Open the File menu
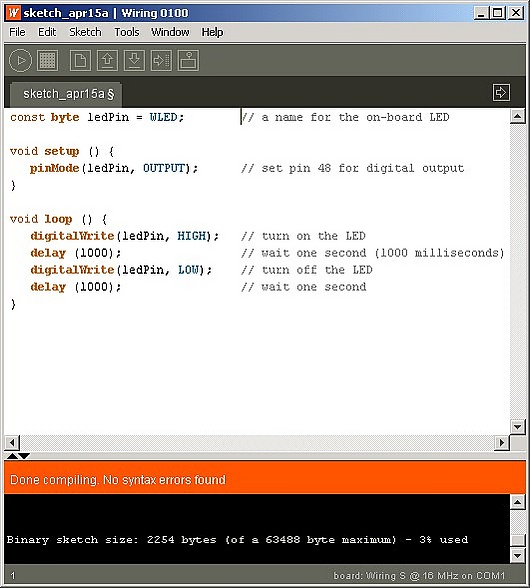The width and height of the screenshot is (530, 588). [x=17, y=32]
